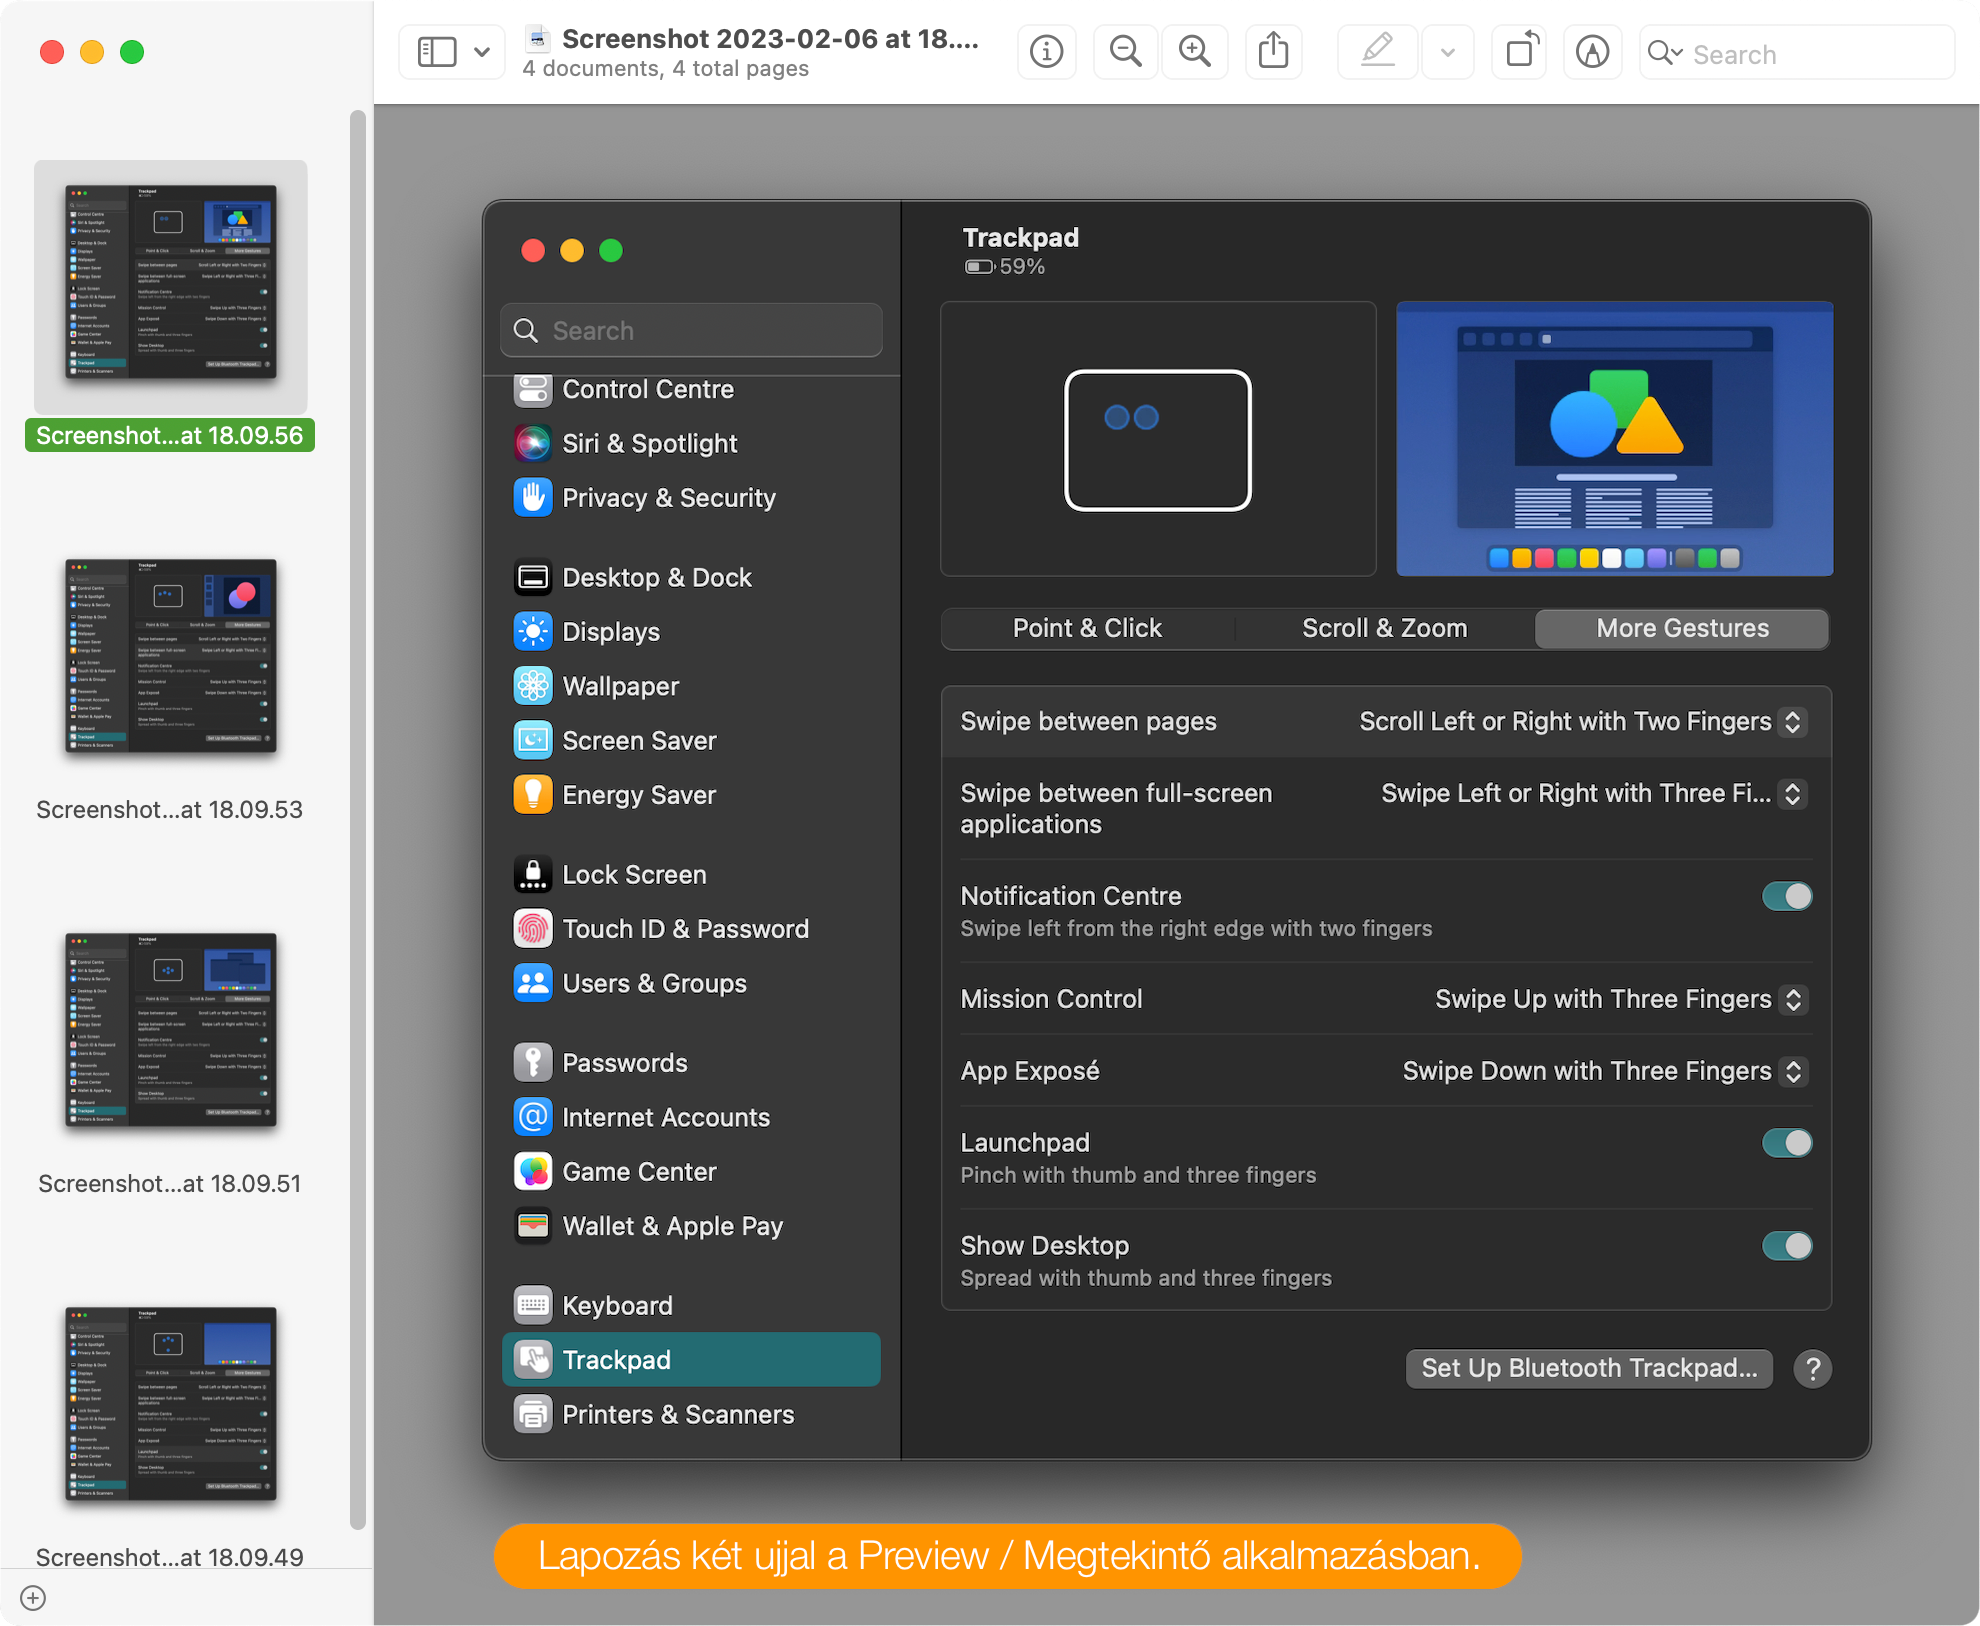Open Keyboard settings icon
The image size is (1980, 1626).
click(533, 1305)
